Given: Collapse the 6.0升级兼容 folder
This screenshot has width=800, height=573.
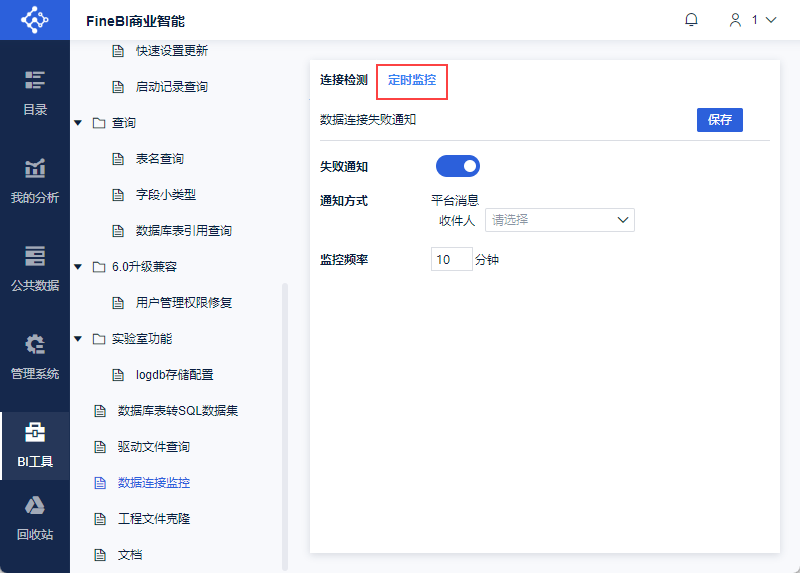Looking at the screenshot, I should (78, 267).
